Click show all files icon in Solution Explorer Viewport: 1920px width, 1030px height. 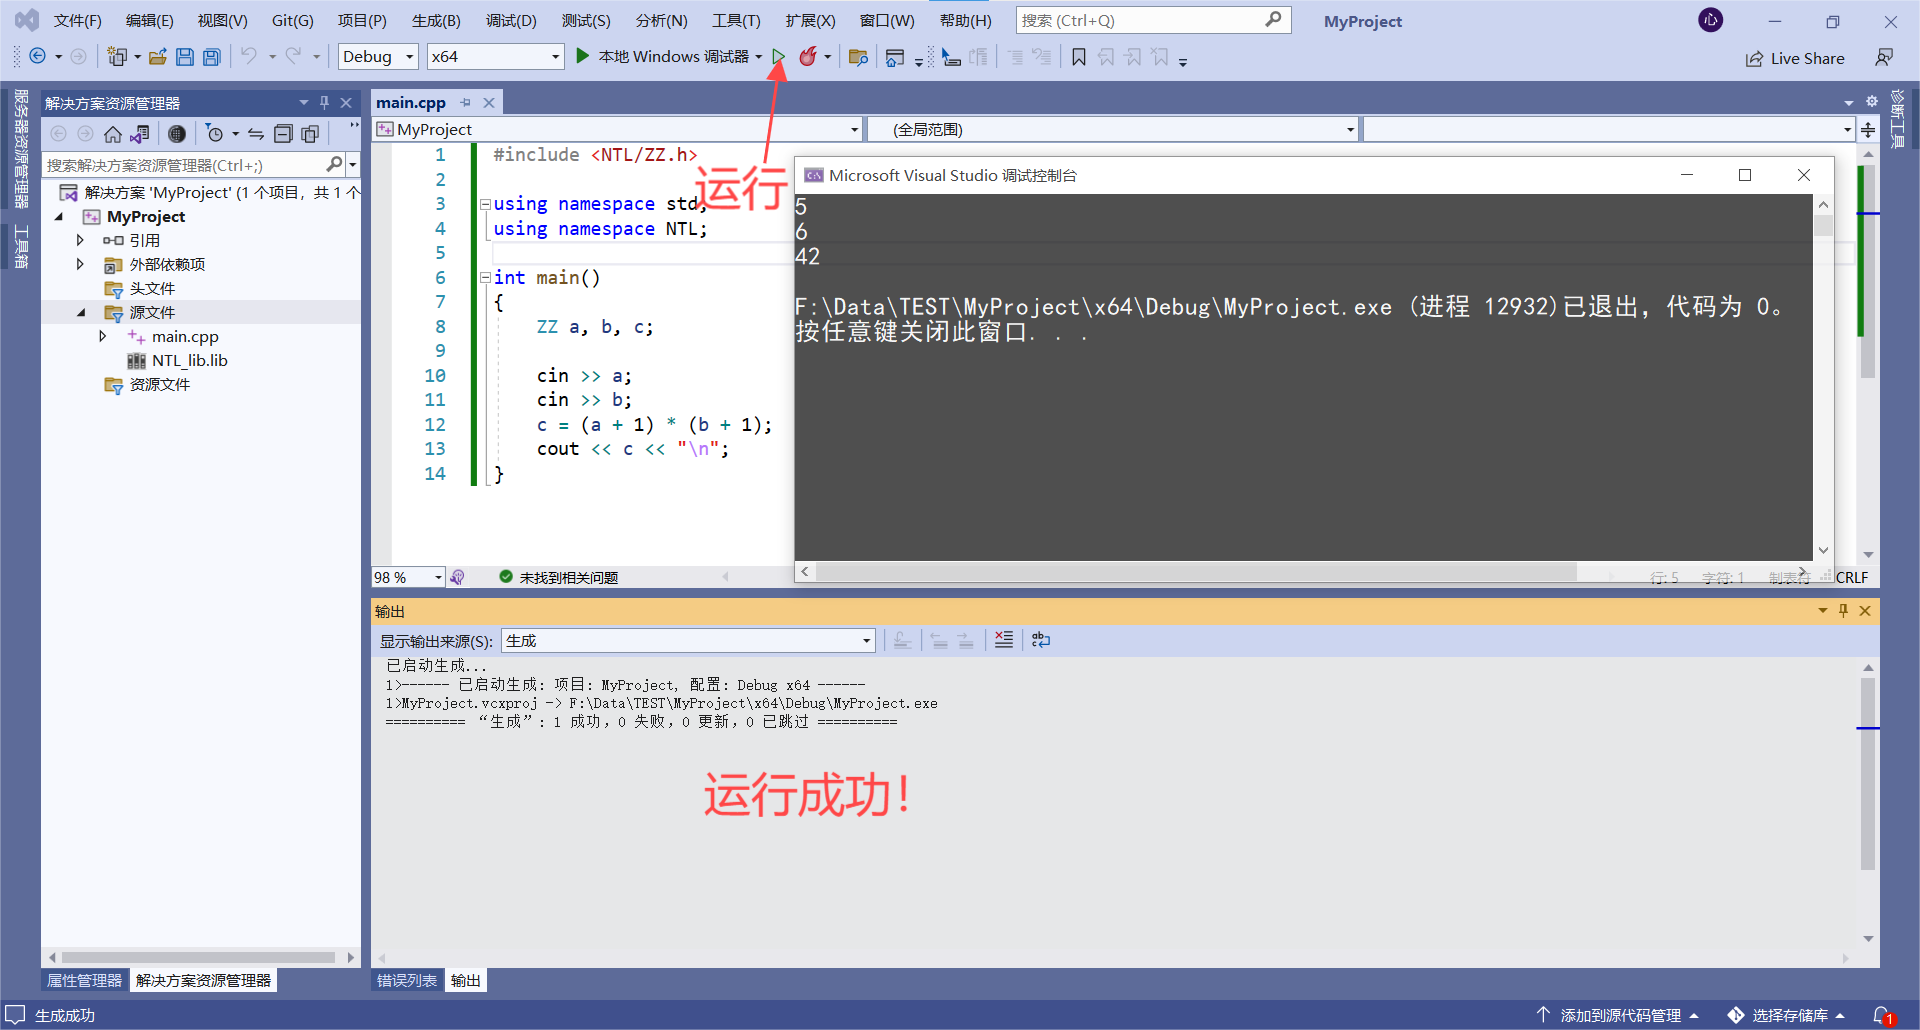(310, 134)
